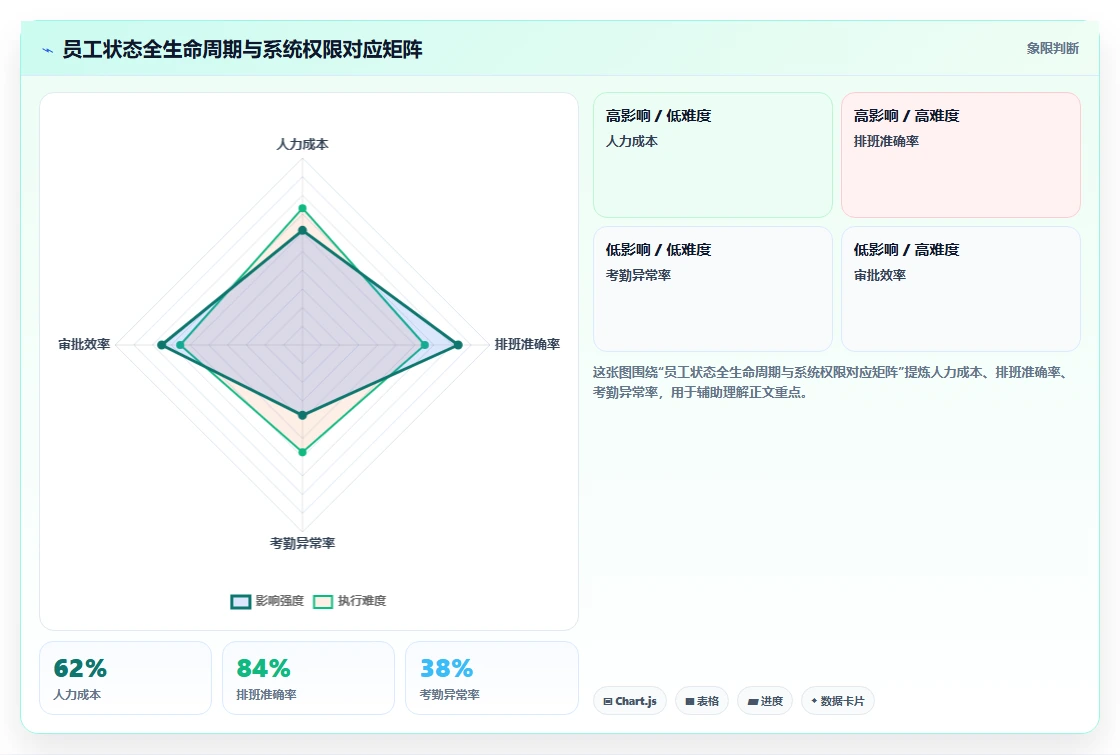1120x755 pixels.
Task: Click the 排班准确率 radar axis label
Action: click(x=527, y=344)
